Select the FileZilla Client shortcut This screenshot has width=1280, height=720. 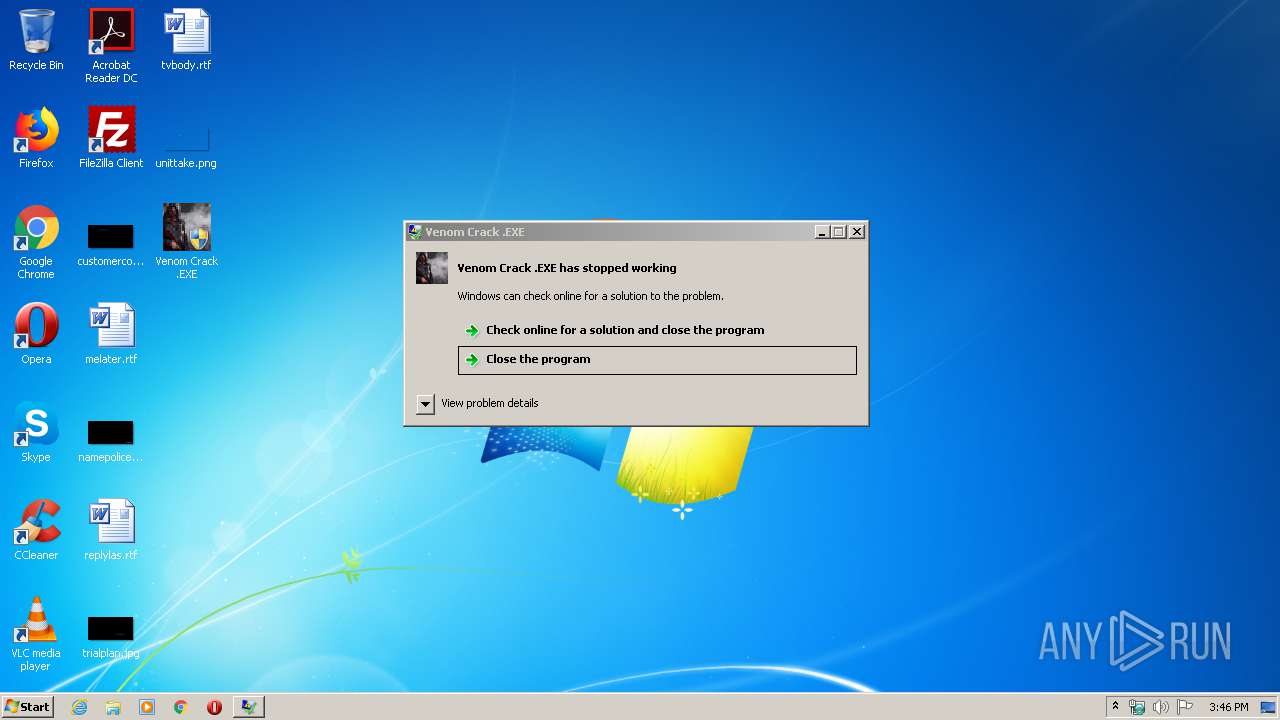[x=111, y=138]
